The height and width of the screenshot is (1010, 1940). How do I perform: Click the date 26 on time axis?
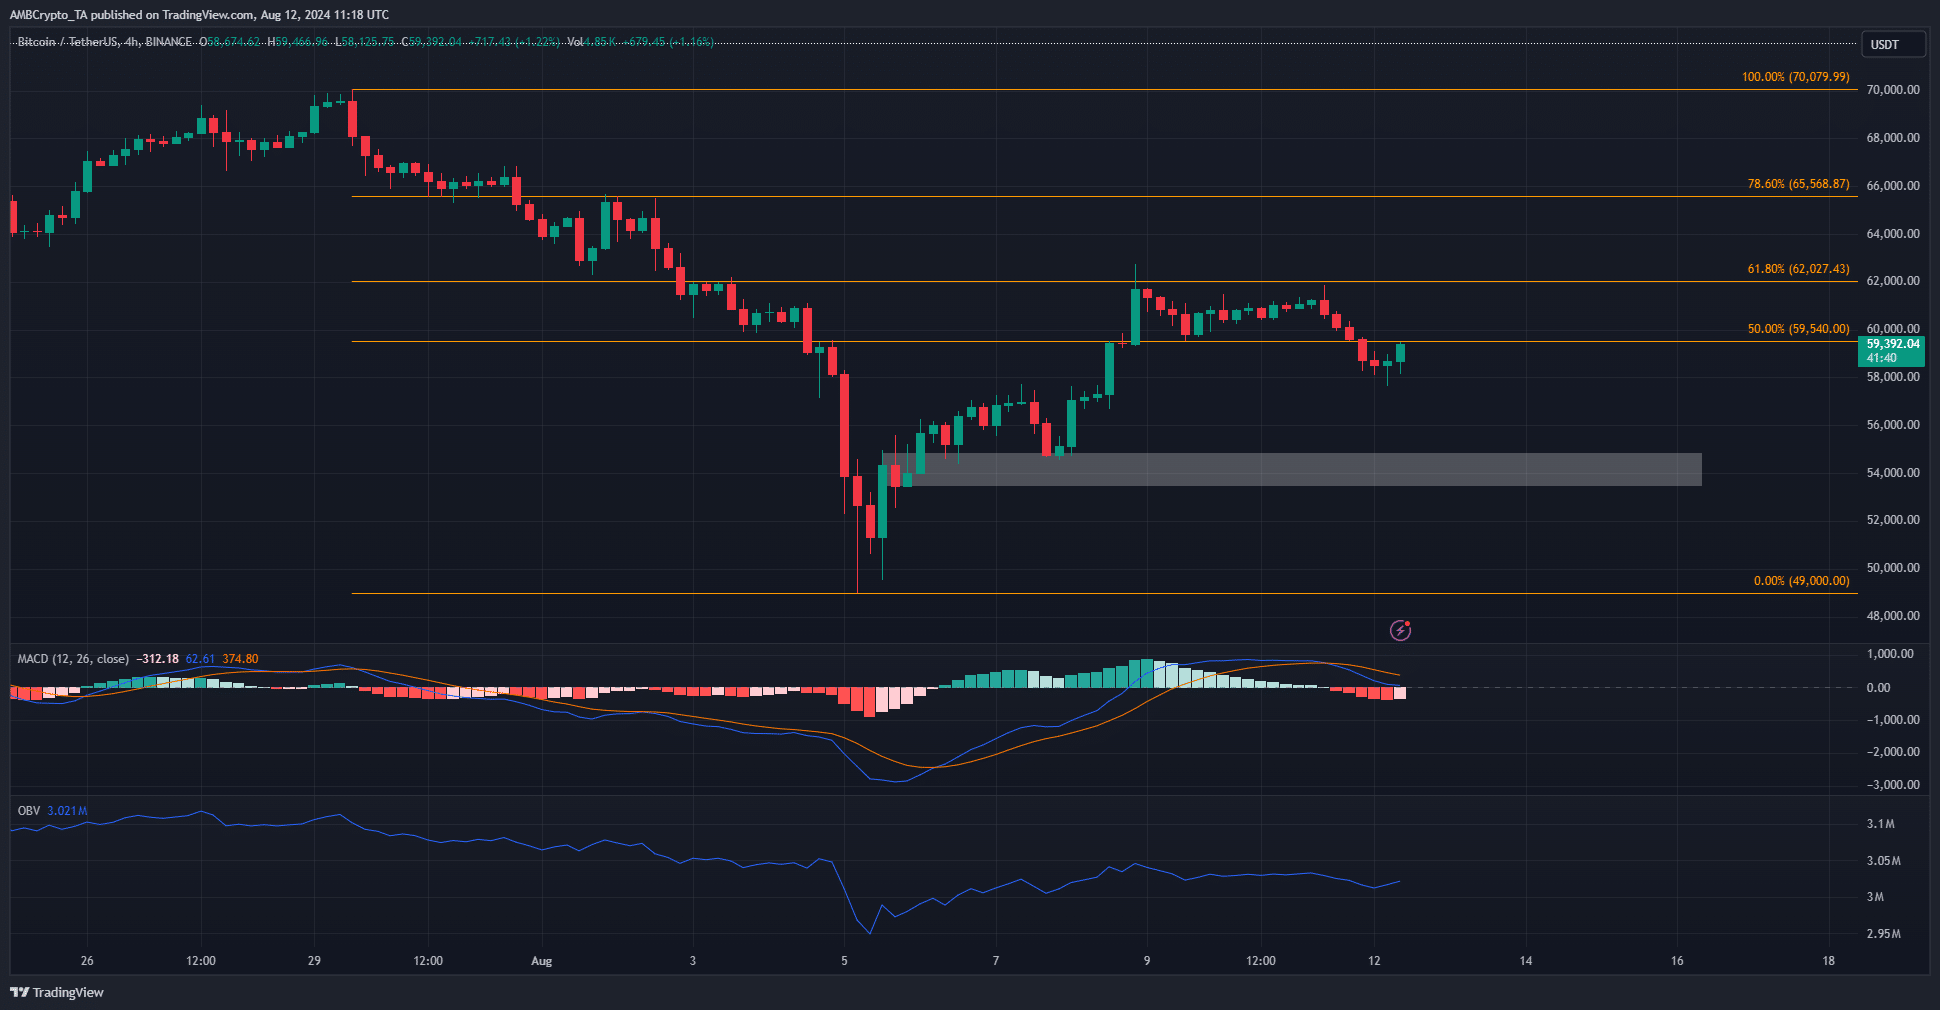click(x=87, y=961)
